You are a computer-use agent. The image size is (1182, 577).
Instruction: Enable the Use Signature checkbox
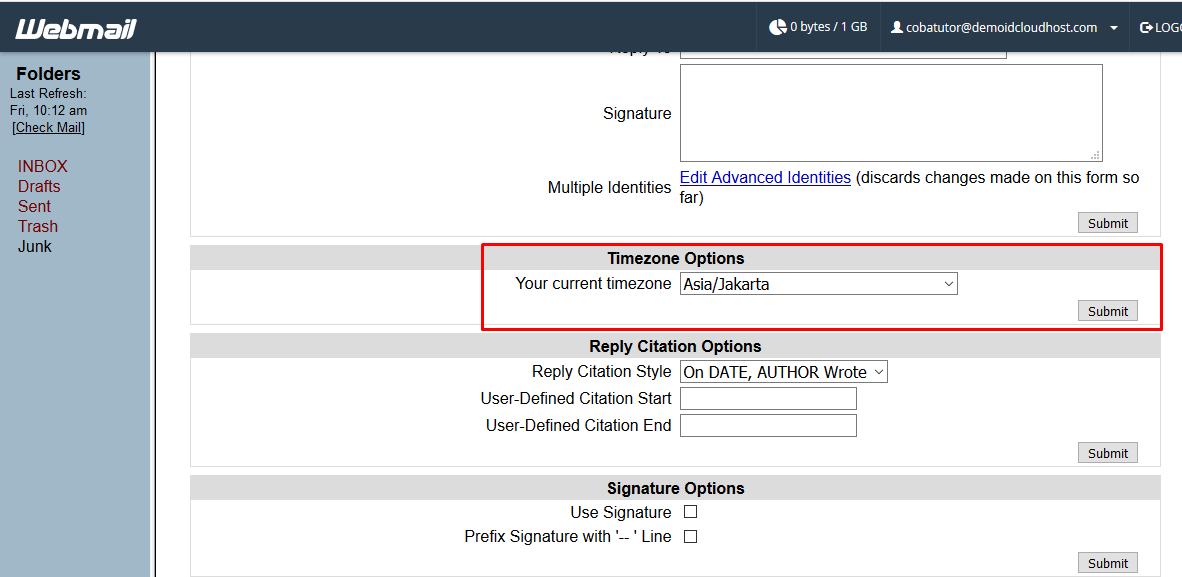tap(690, 512)
